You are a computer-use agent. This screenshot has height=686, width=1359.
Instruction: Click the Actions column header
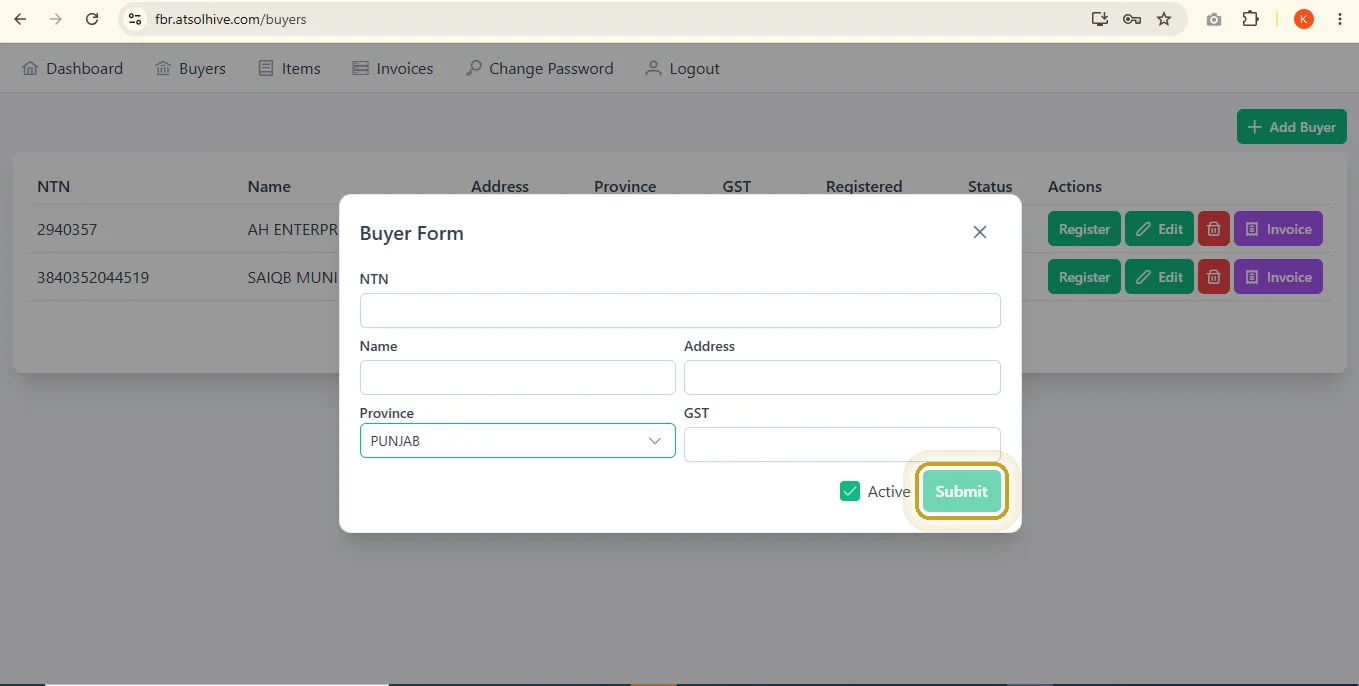click(x=1075, y=186)
